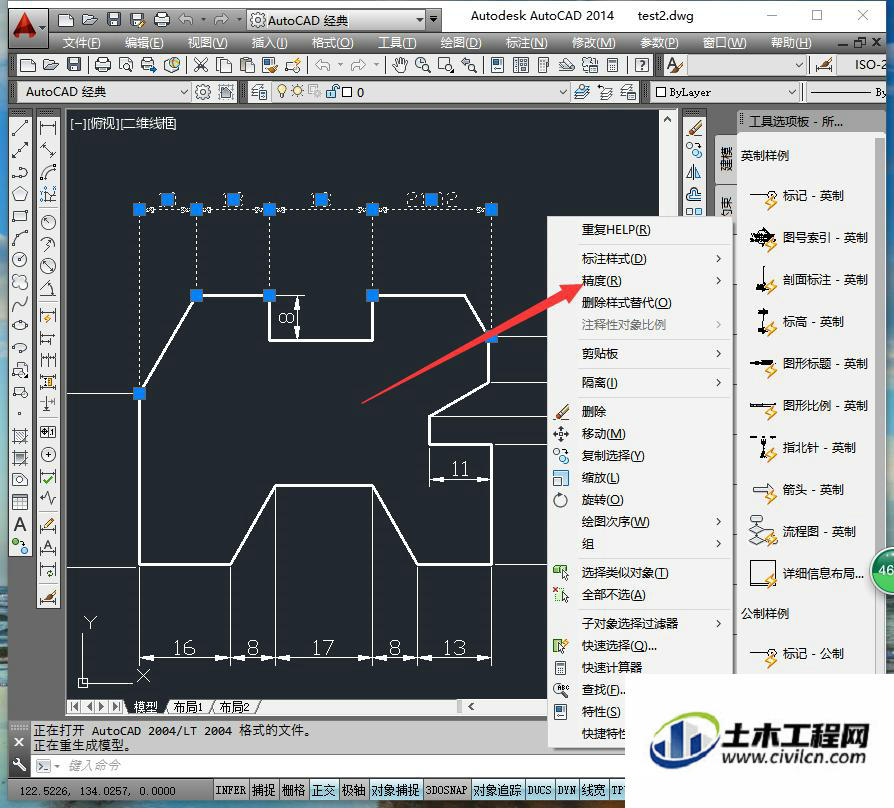Expand the 标注样式(D) submenu
Screen dimensions: 894x808
[x=640, y=259]
